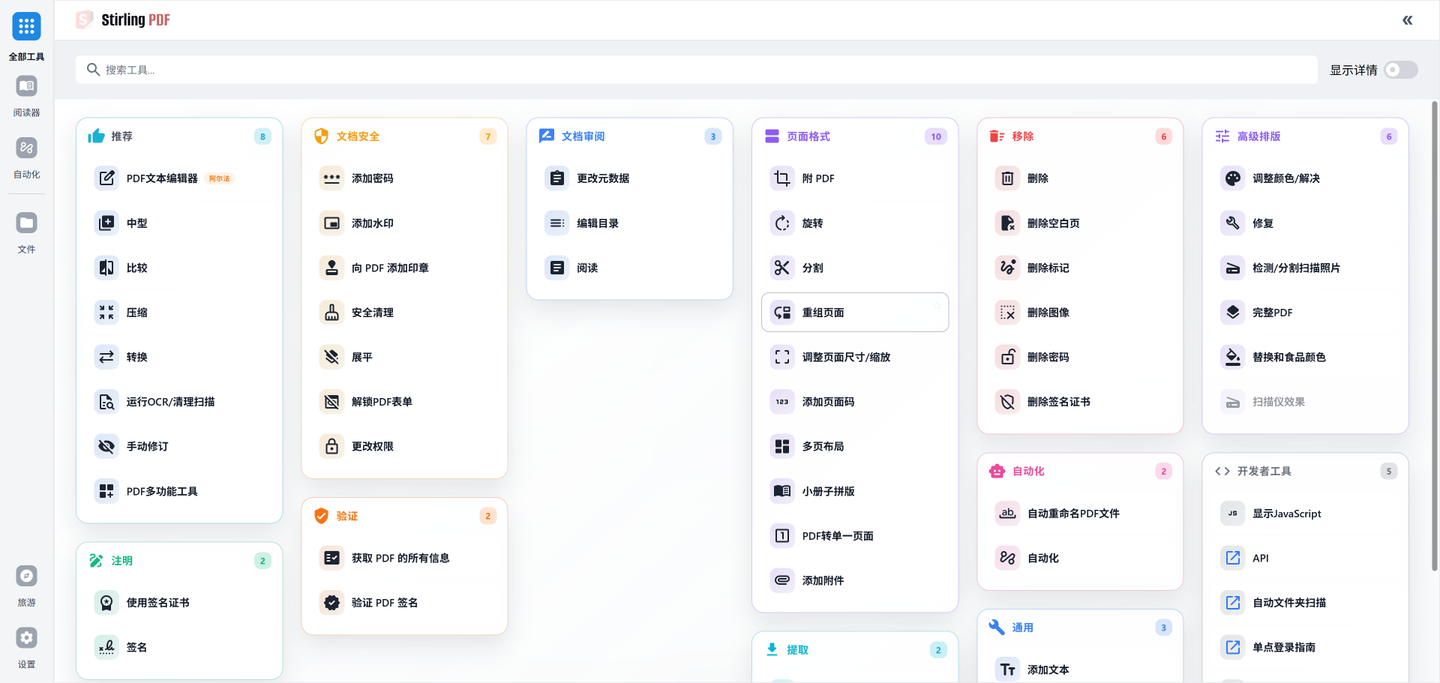Open the 文件 section in the sidebar
This screenshot has width=1440, height=683.
point(26,222)
